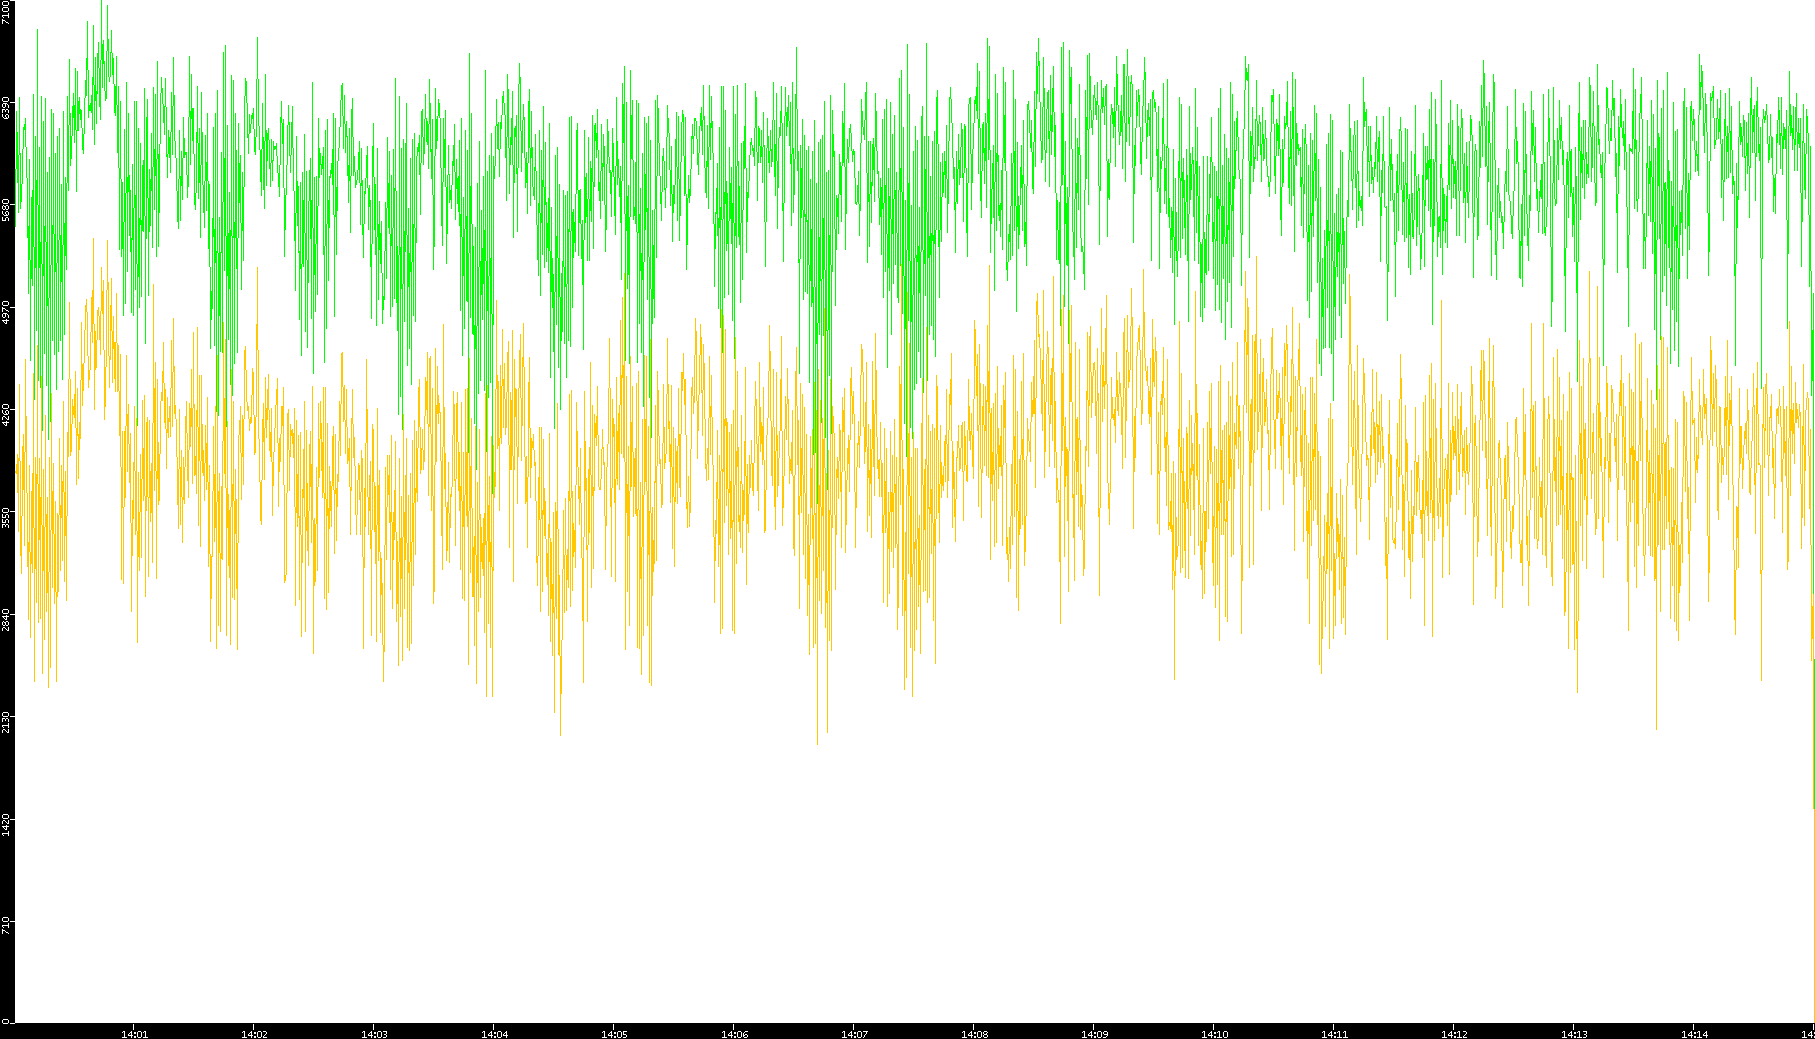1815x1039 pixels.
Task: Click the 14:13 time axis label
Action: point(1574,1034)
